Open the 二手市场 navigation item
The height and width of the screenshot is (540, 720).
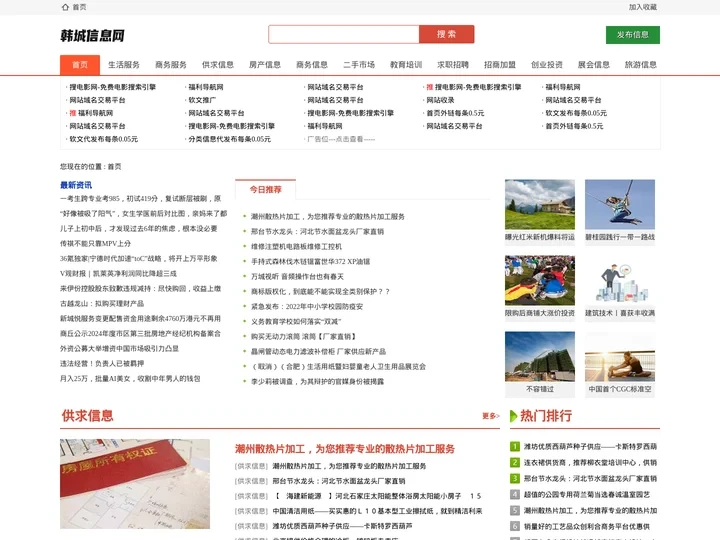[x=359, y=65]
